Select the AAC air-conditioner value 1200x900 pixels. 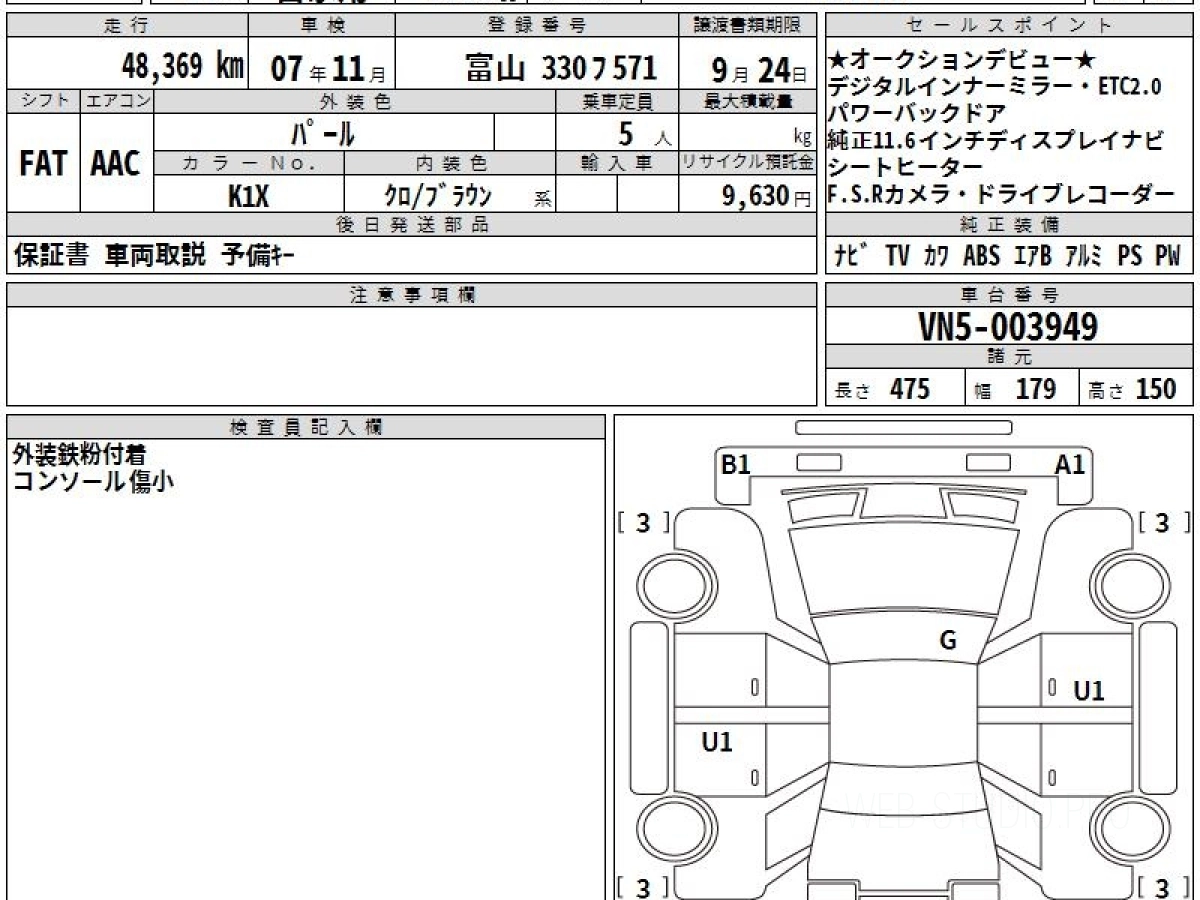point(116,163)
